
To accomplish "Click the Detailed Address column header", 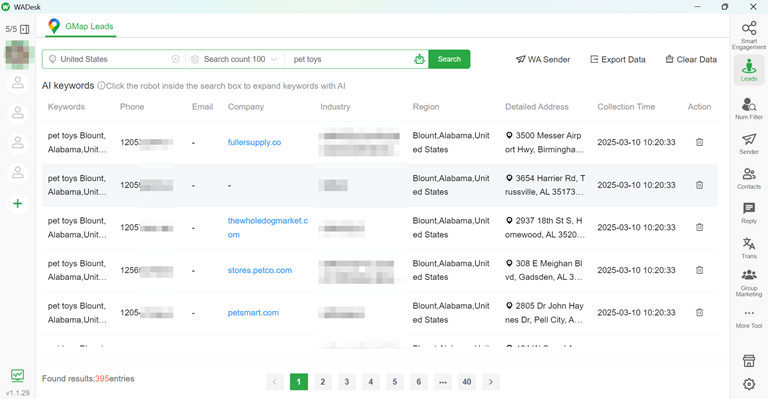I will [x=537, y=107].
